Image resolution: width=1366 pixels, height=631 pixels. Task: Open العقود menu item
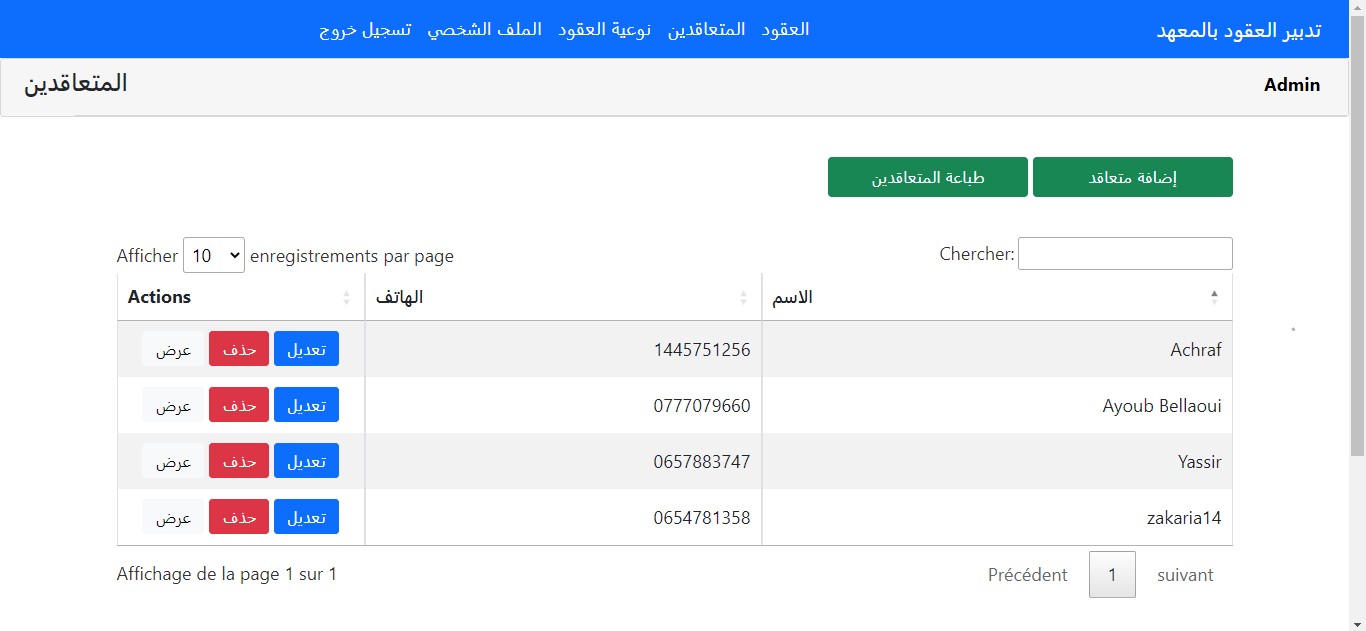pyautogui.click(x=786, y=29)
